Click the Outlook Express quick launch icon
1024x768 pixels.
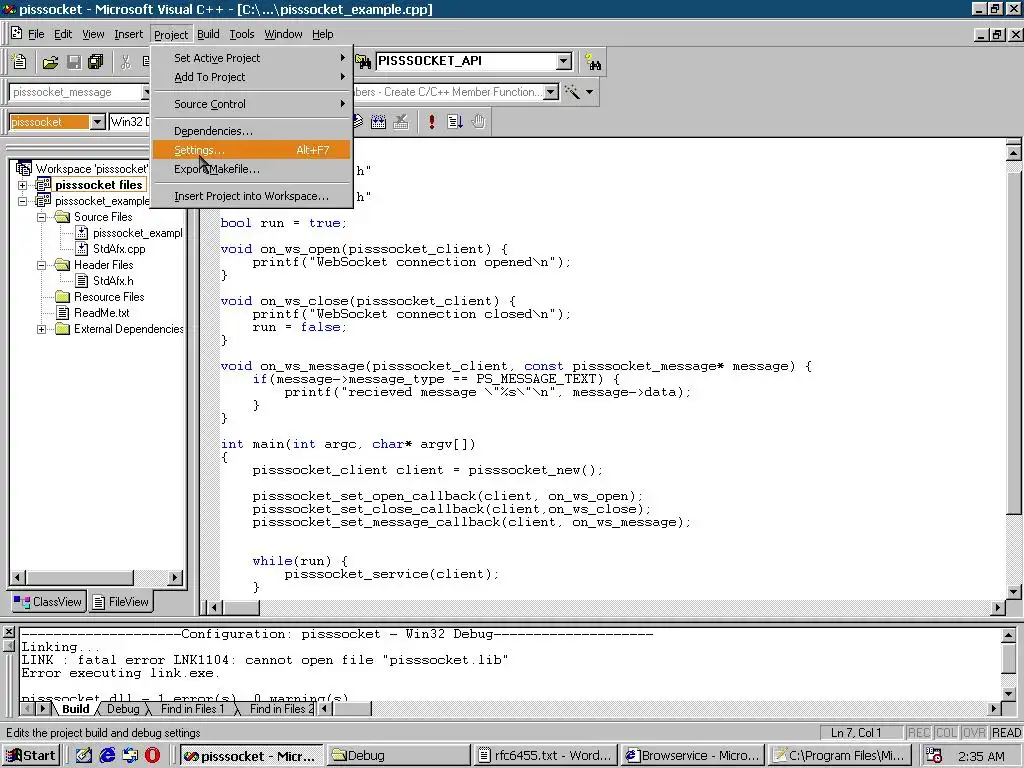[x=130, y=756]
